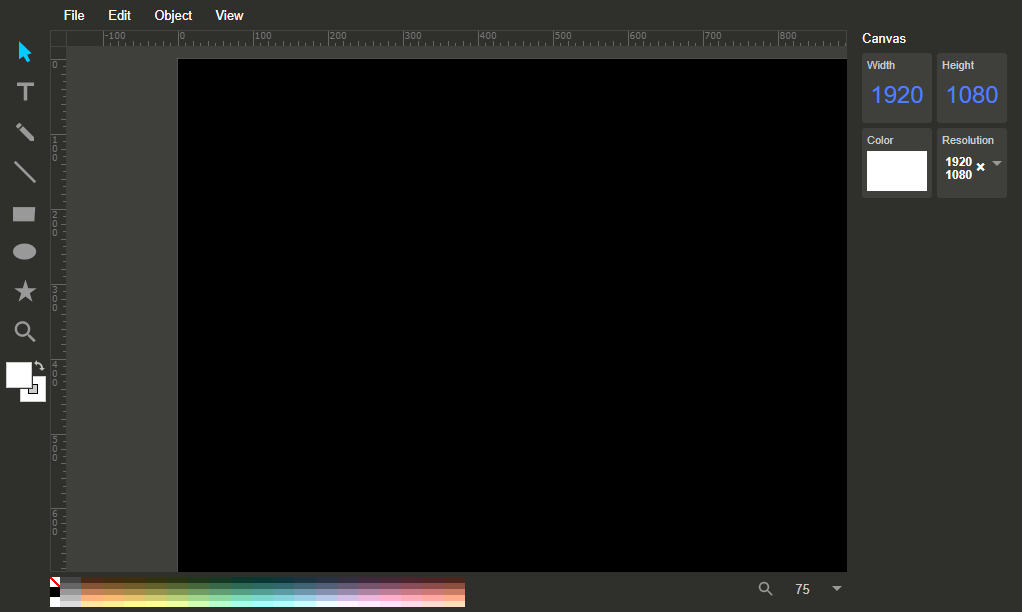This screenshot has height=612, width=1022.
Task: Open the Edit menu
Action: pyautogui.click(x=119, y=16)
